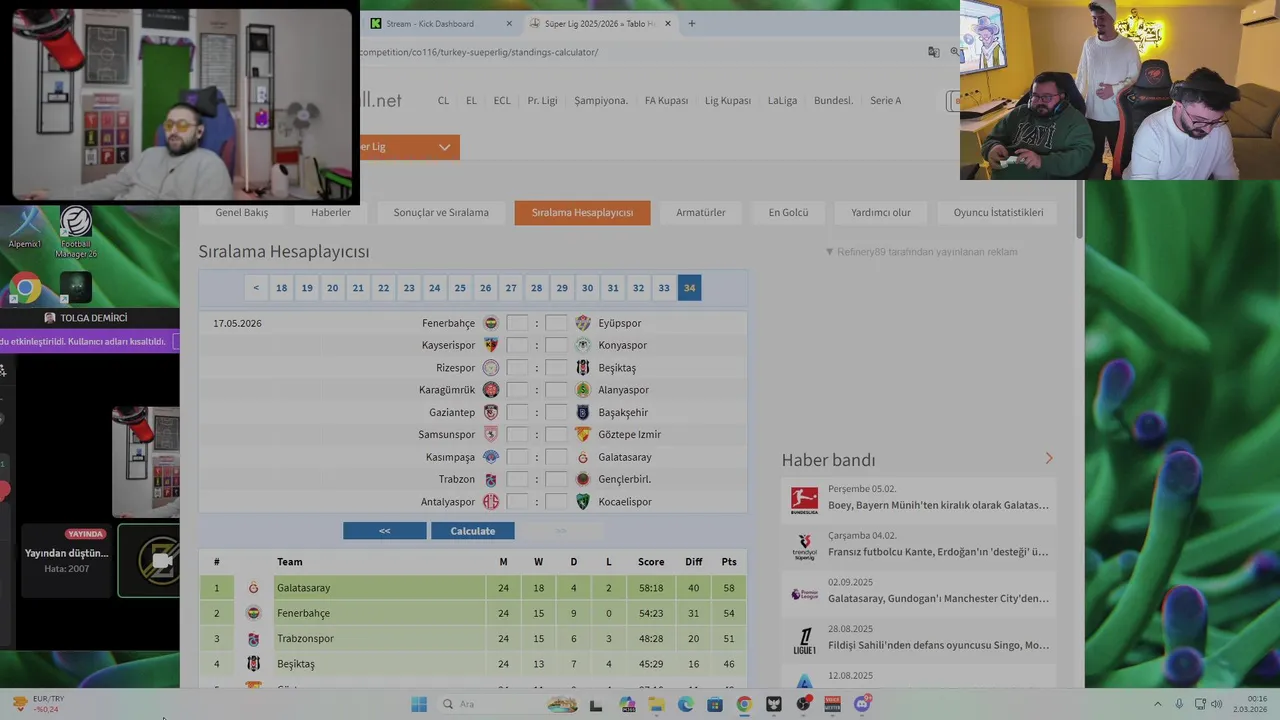
Task: Click the Samsunspor club crest
Action: (x=491, y=434)
